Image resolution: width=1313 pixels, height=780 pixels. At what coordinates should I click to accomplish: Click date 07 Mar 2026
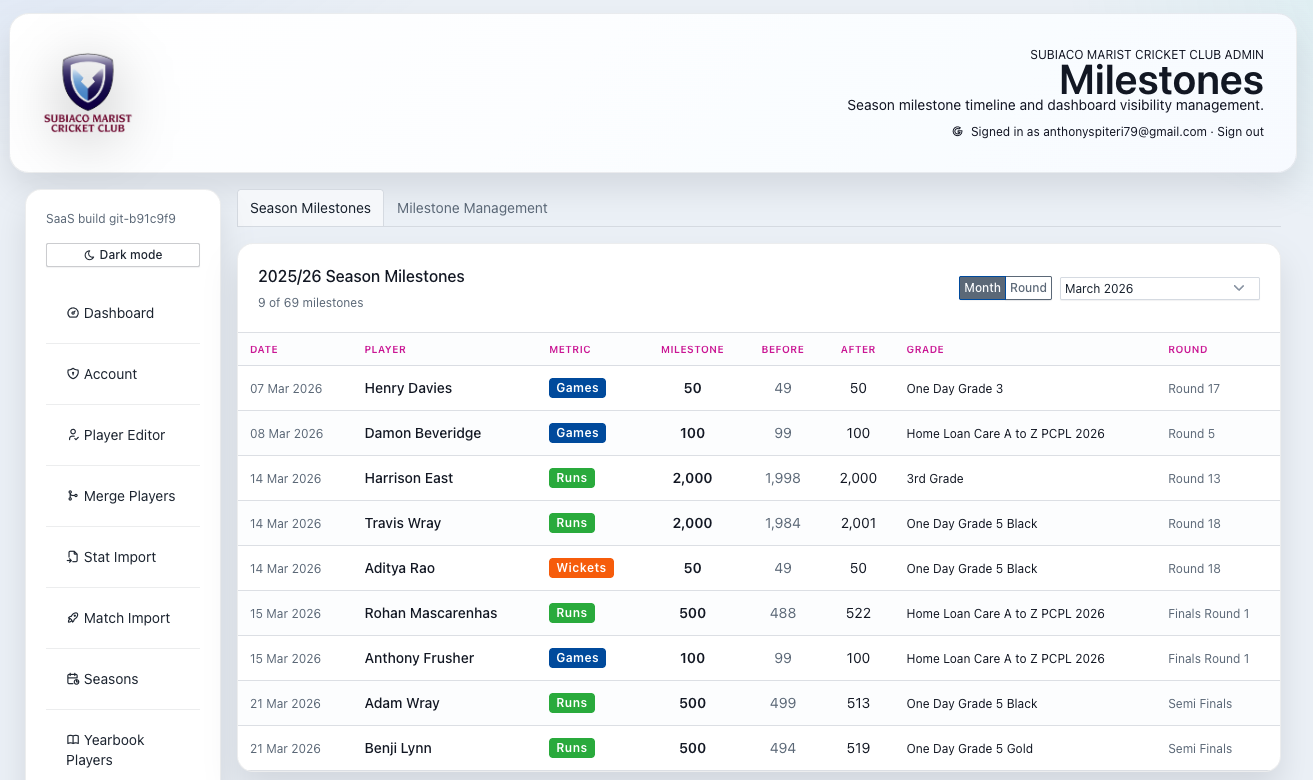(286, 388)
